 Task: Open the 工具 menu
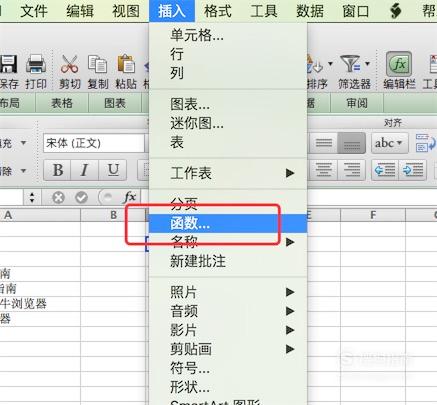[264, 11]
